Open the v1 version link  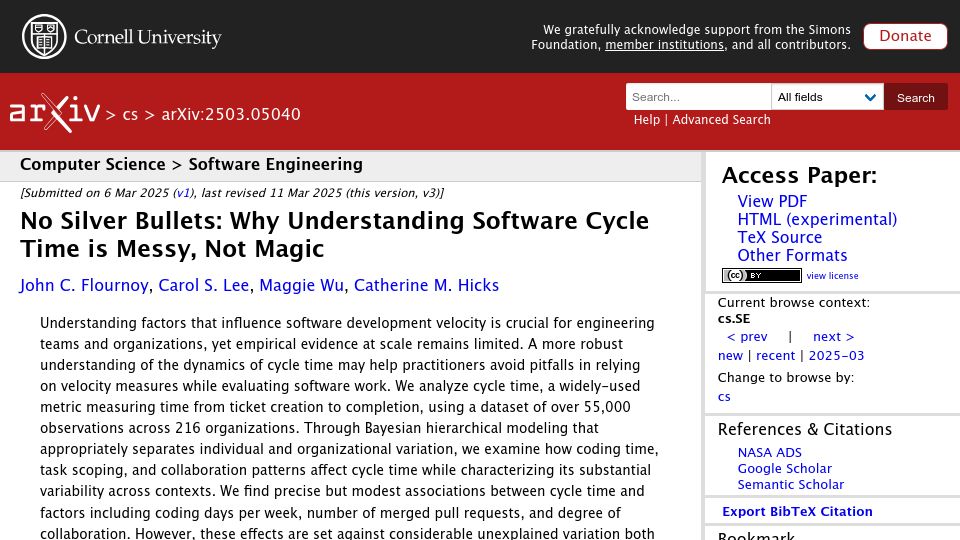[x=183, y=193]
